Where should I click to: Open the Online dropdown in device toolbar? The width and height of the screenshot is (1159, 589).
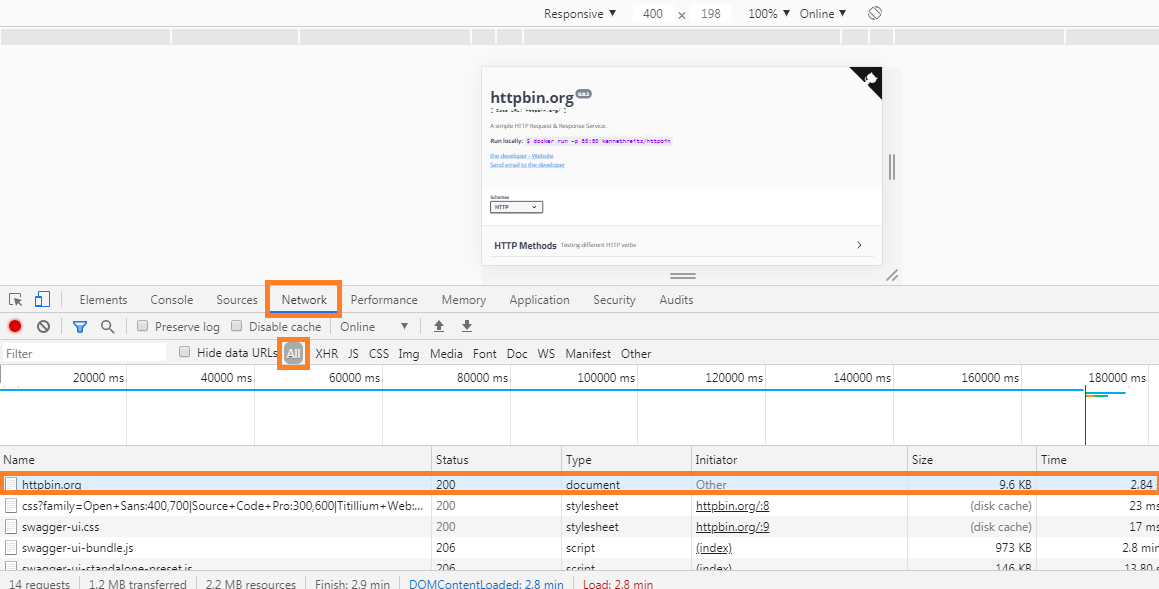[x=823, y=13]
